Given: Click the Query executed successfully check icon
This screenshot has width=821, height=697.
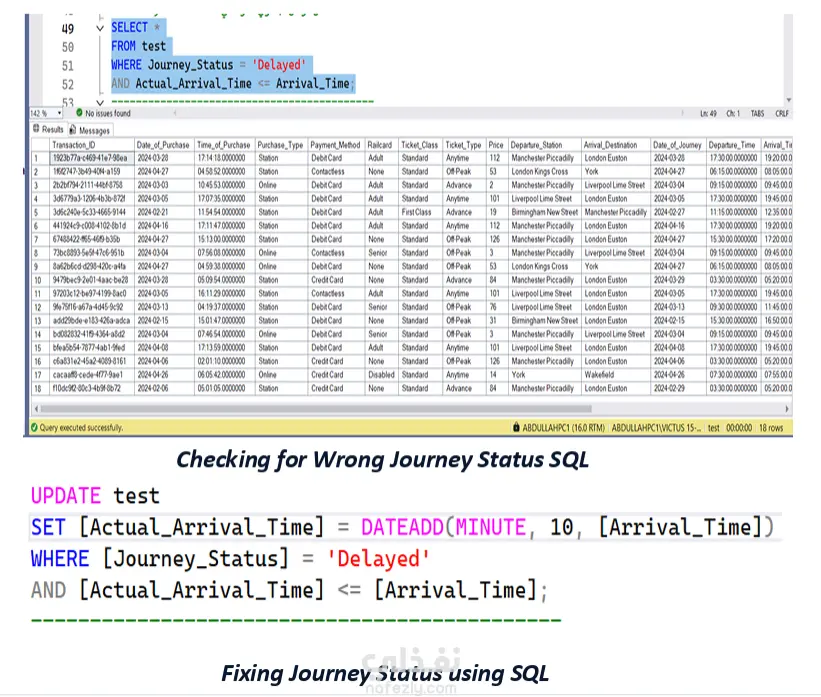Looking at the screenshot, I should (35, 428).
